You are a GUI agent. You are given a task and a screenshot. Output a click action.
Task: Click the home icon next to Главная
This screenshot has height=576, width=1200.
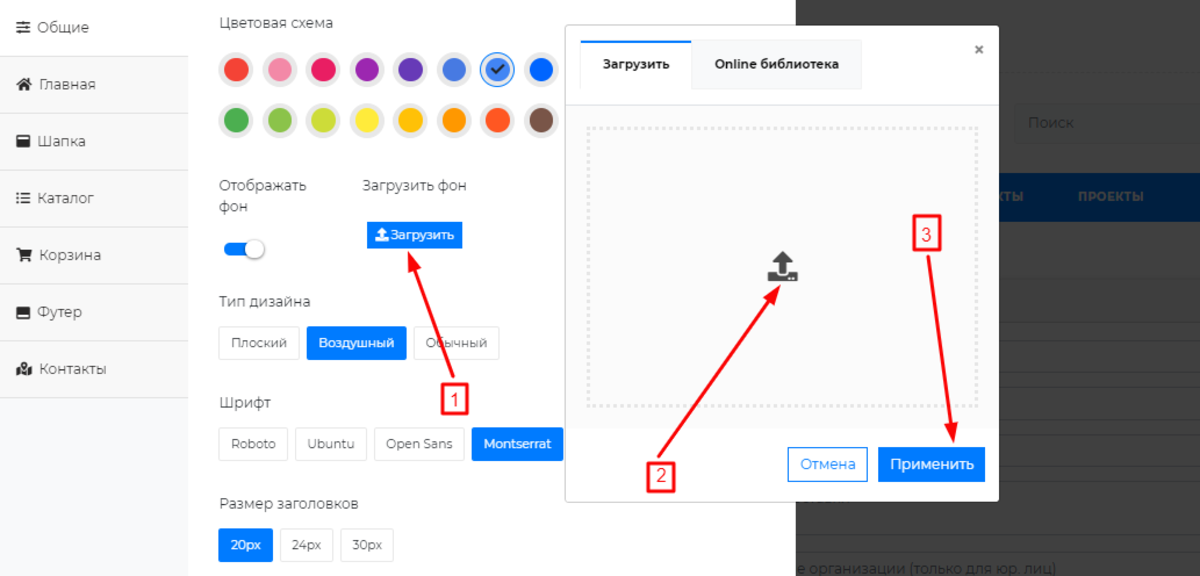pos(24,84)
